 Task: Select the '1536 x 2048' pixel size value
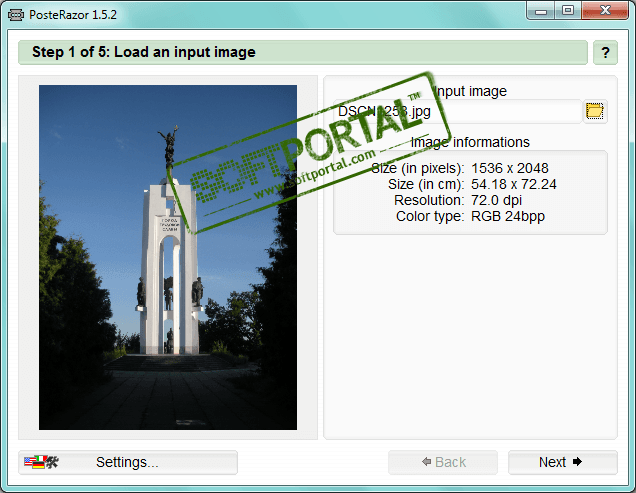coord(509,168)
